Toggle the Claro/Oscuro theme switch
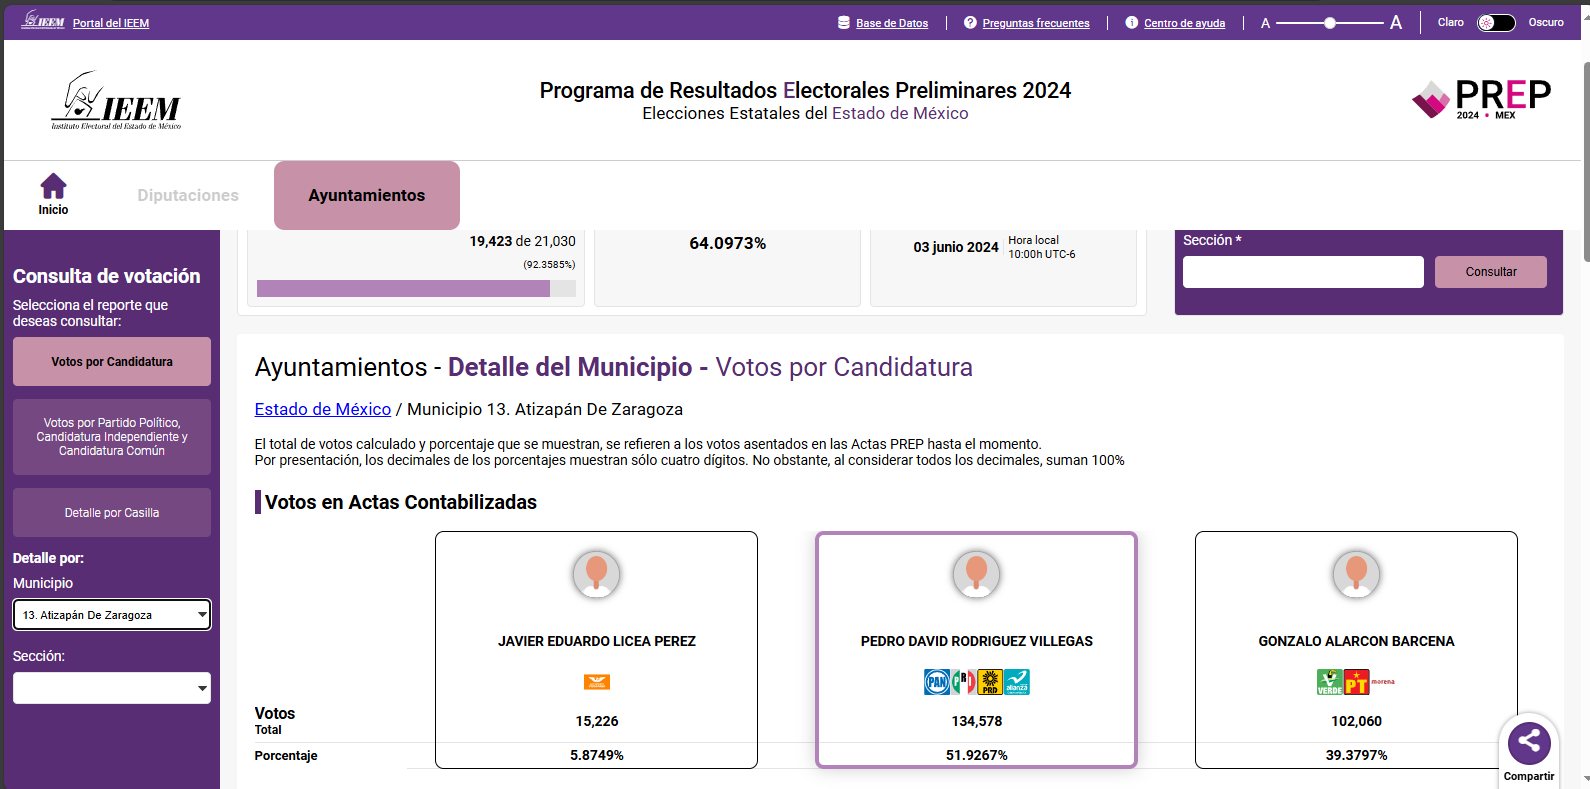Viewport: 1590px width, 789px height. (x=1496, y=23)
